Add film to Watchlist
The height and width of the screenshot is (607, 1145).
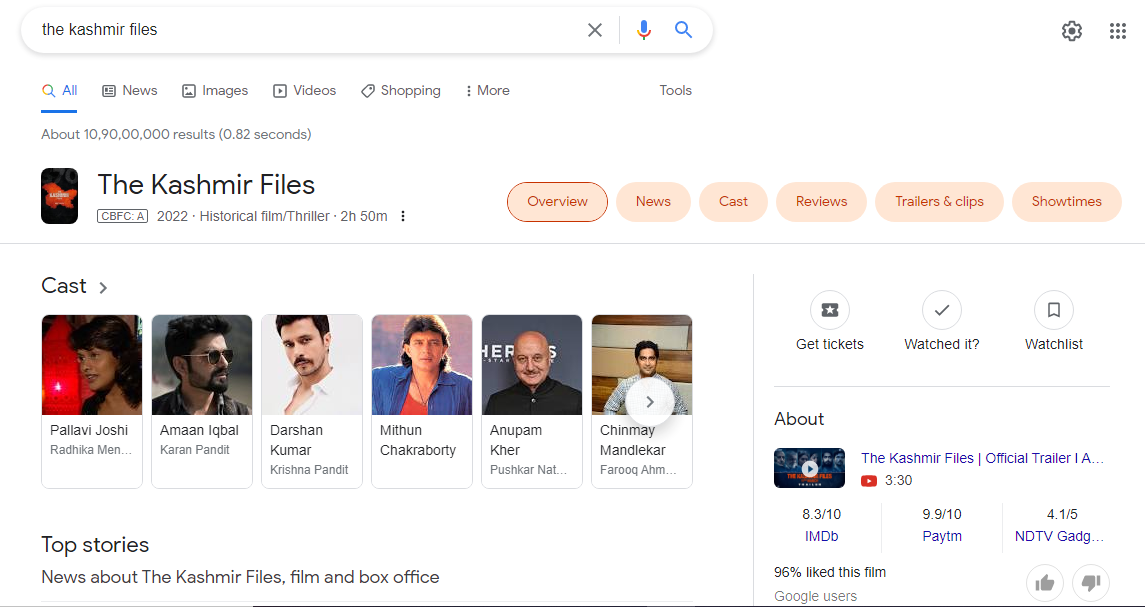coord(1054,310)
